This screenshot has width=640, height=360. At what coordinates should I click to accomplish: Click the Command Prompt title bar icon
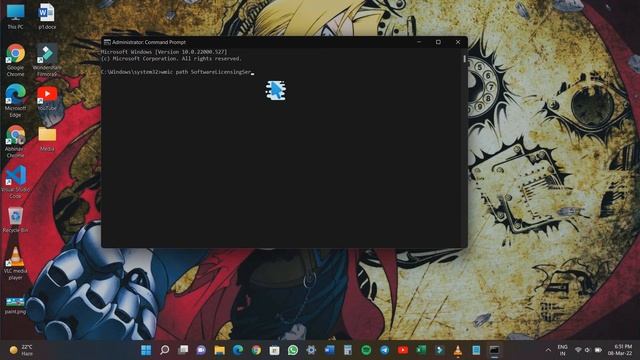pyautogui.click(x=107, y=42)
